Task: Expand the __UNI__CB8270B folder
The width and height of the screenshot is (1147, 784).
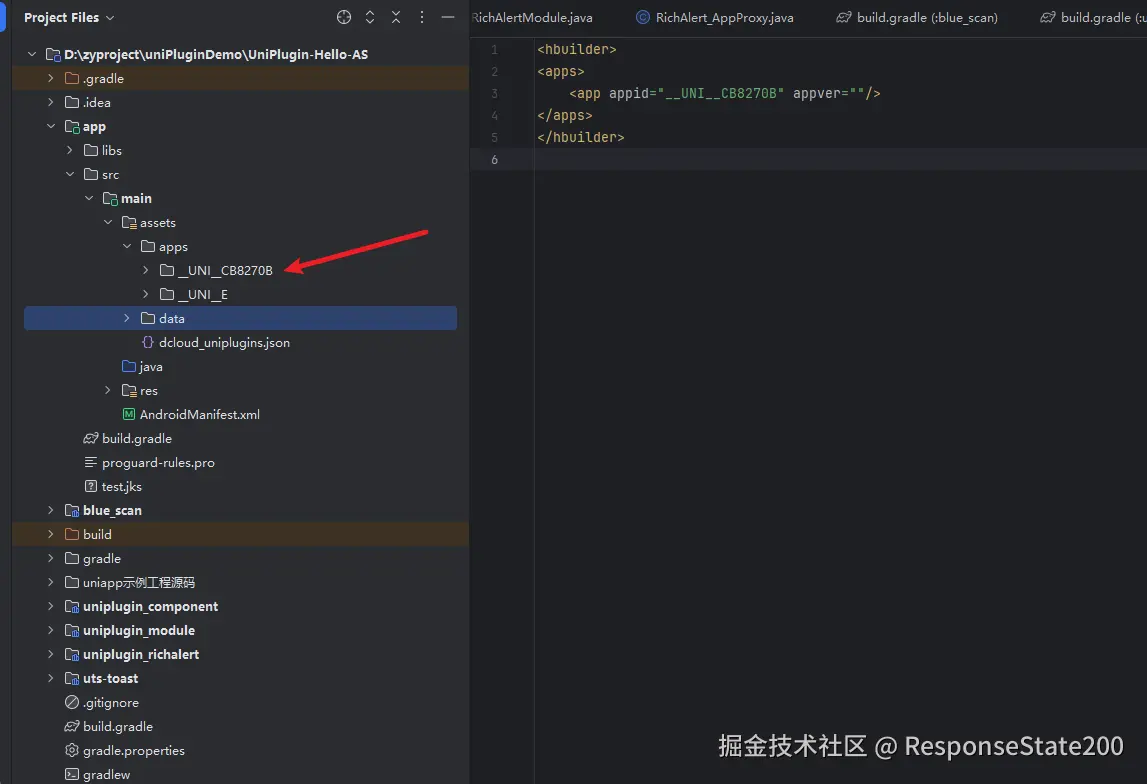Action: pyautogui.click(x=146, y=271)
